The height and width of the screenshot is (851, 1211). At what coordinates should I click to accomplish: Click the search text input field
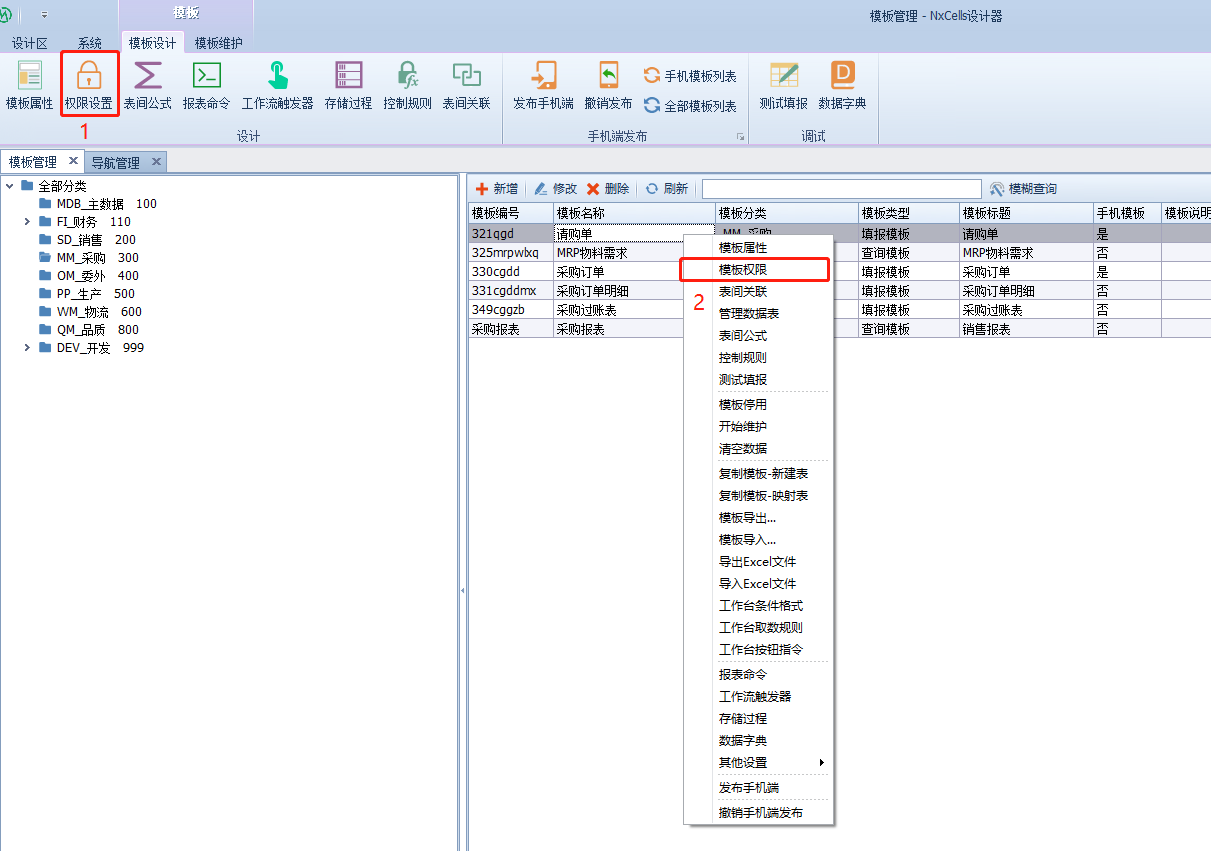click(x=841, y=189)
